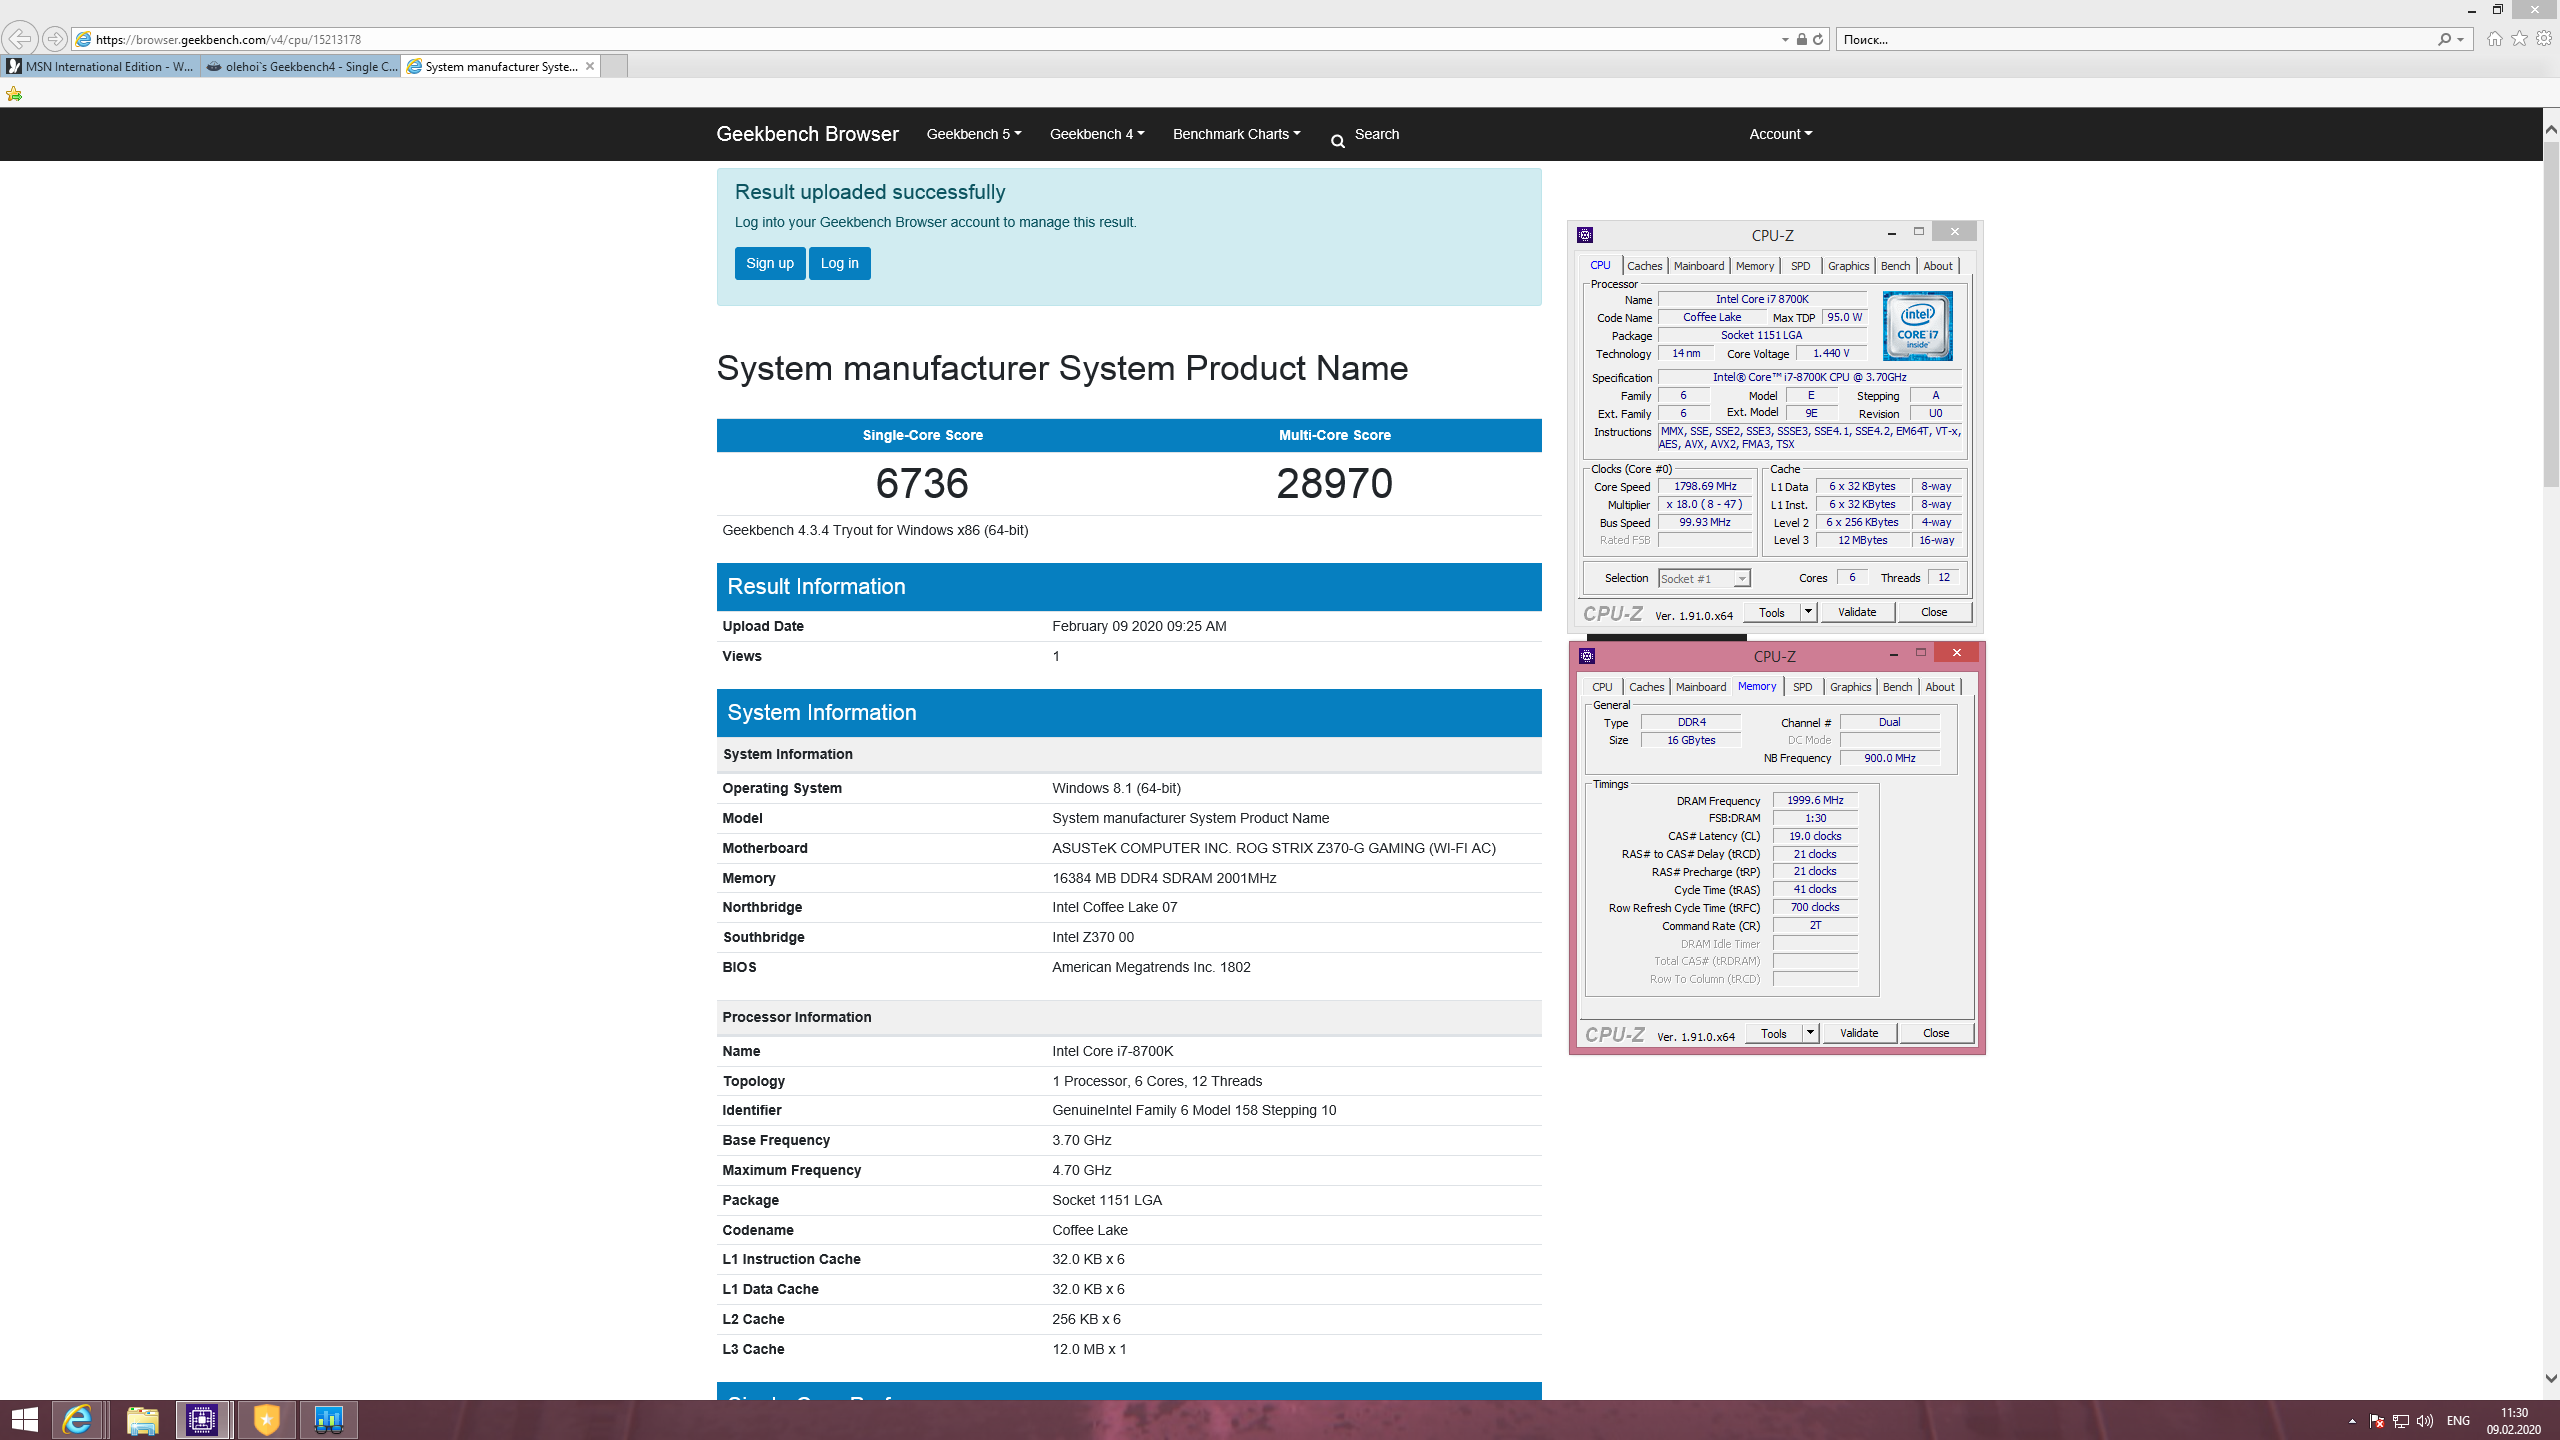
Task: Switch to Mainboard tab in upper CPU-Z
Action: pyautogui.click(x=1699, y=266)
